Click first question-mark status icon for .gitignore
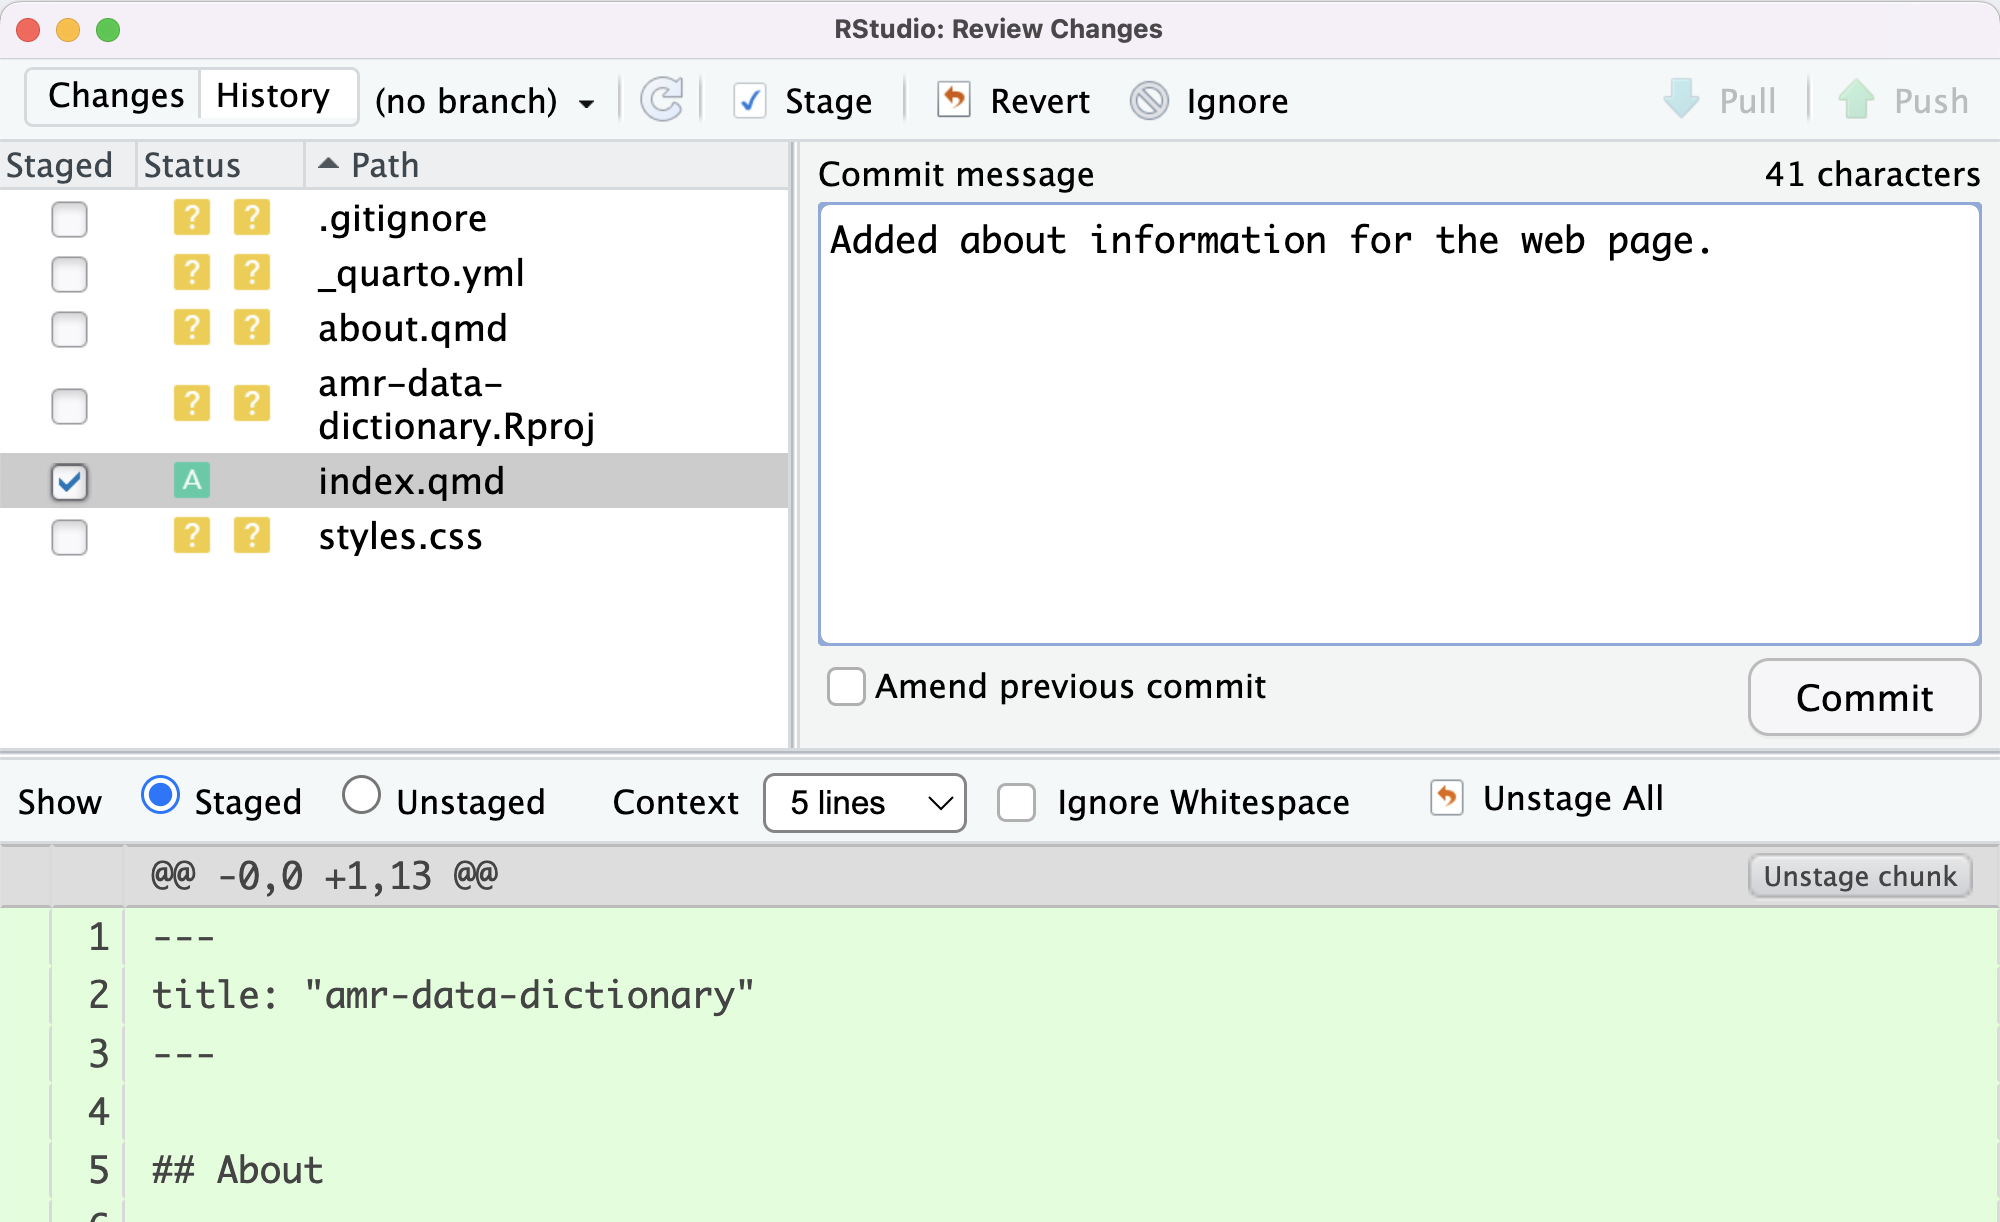 [x=192, y=217]
